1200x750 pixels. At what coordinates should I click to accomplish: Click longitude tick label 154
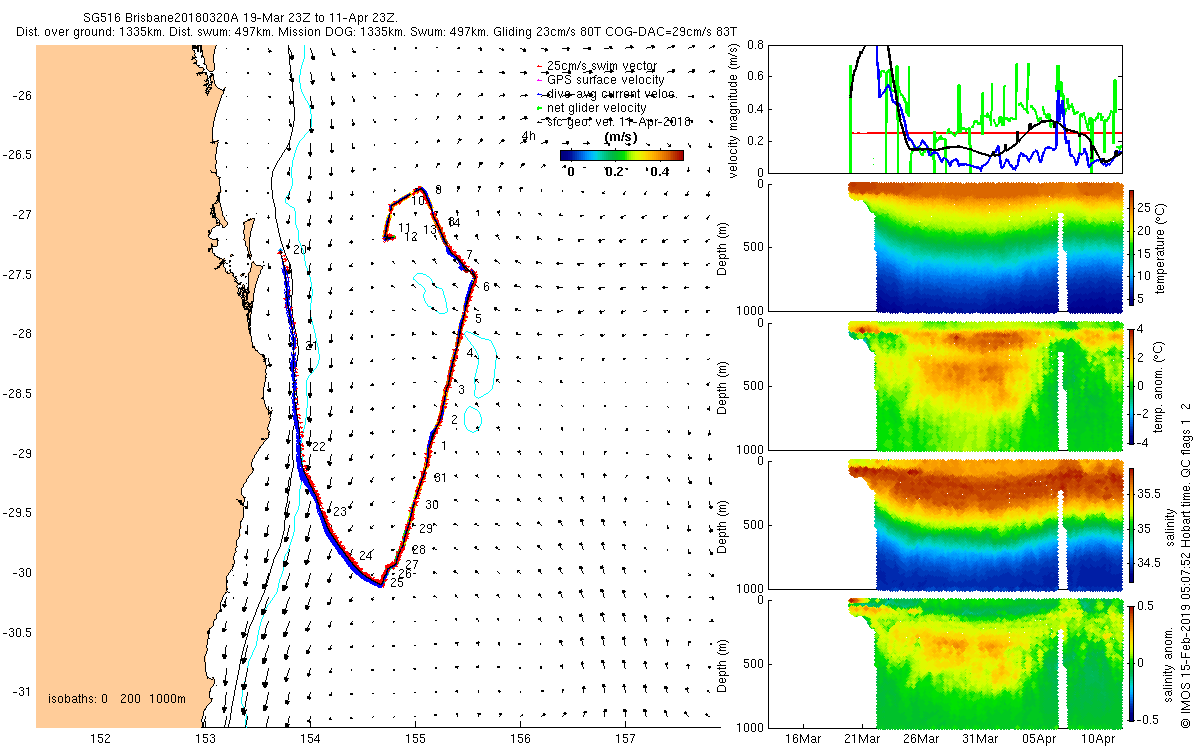pyautogui.click(x=310, y=738)
